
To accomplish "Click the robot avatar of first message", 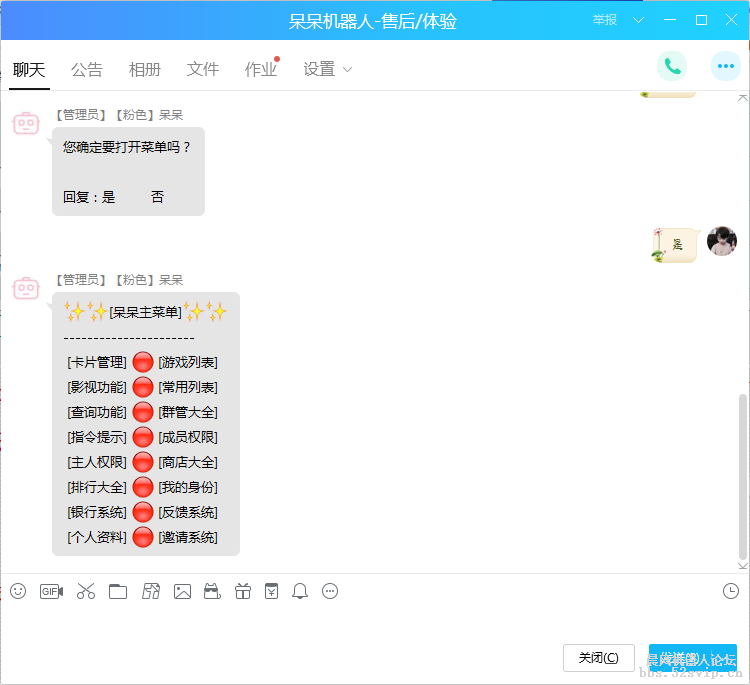I will [26, 123].
